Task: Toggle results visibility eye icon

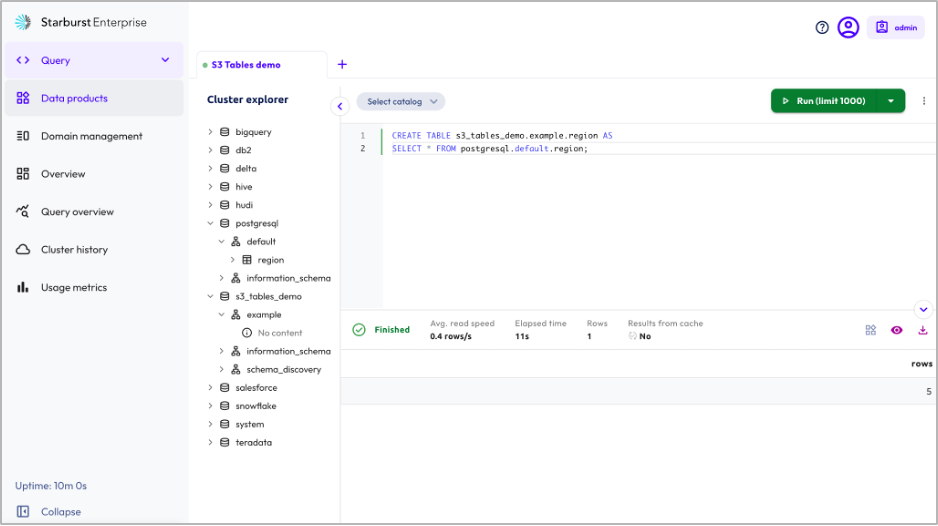Action: [896, 330]
